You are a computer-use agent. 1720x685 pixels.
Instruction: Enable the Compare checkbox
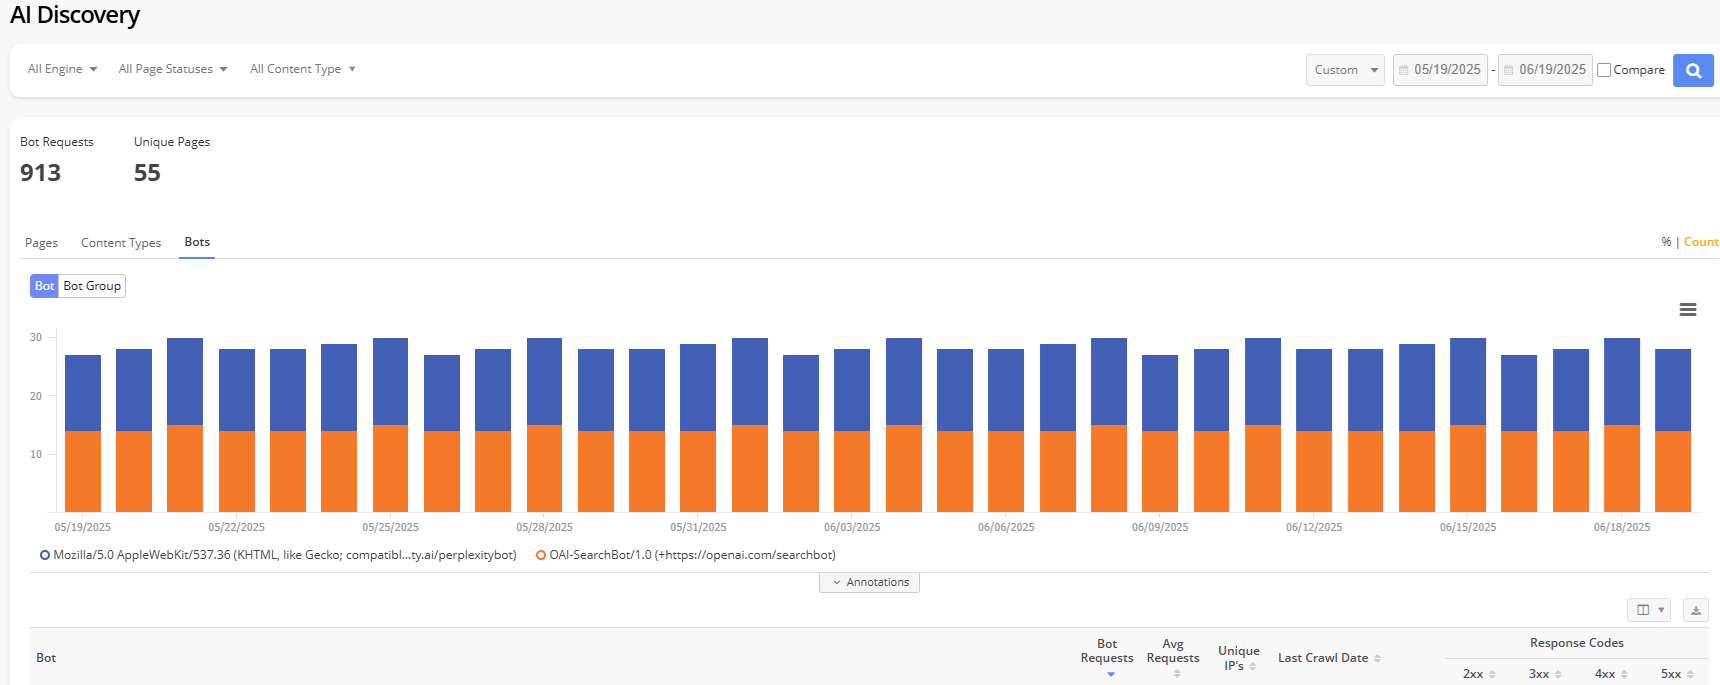[1604, 70]
